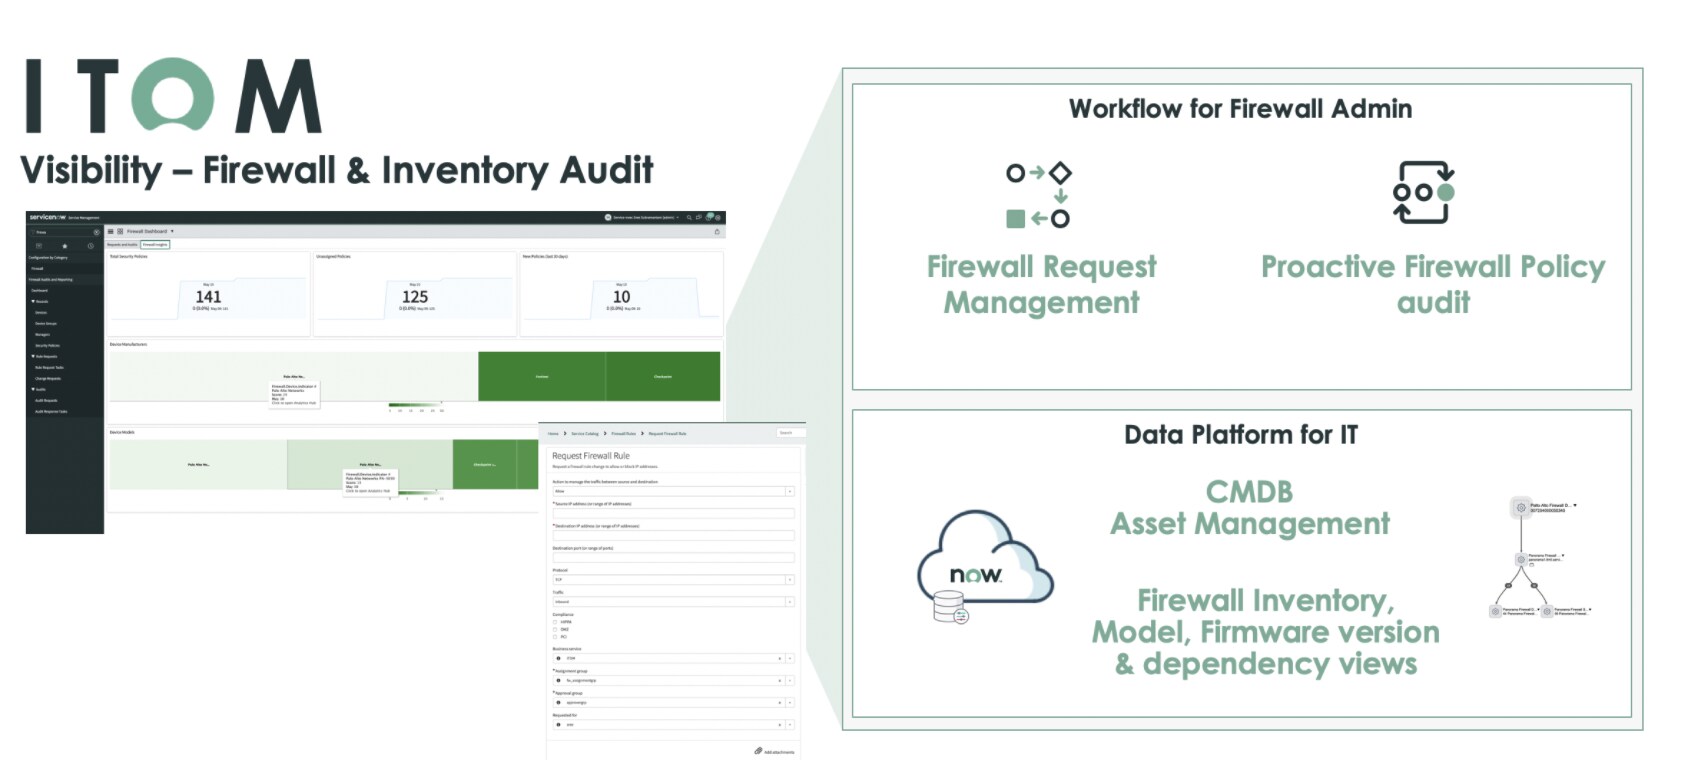Open the settings gear in ServiceNow header
Image resolution: width=1694 pixels, height=760 pixels.
pos(718,217)
